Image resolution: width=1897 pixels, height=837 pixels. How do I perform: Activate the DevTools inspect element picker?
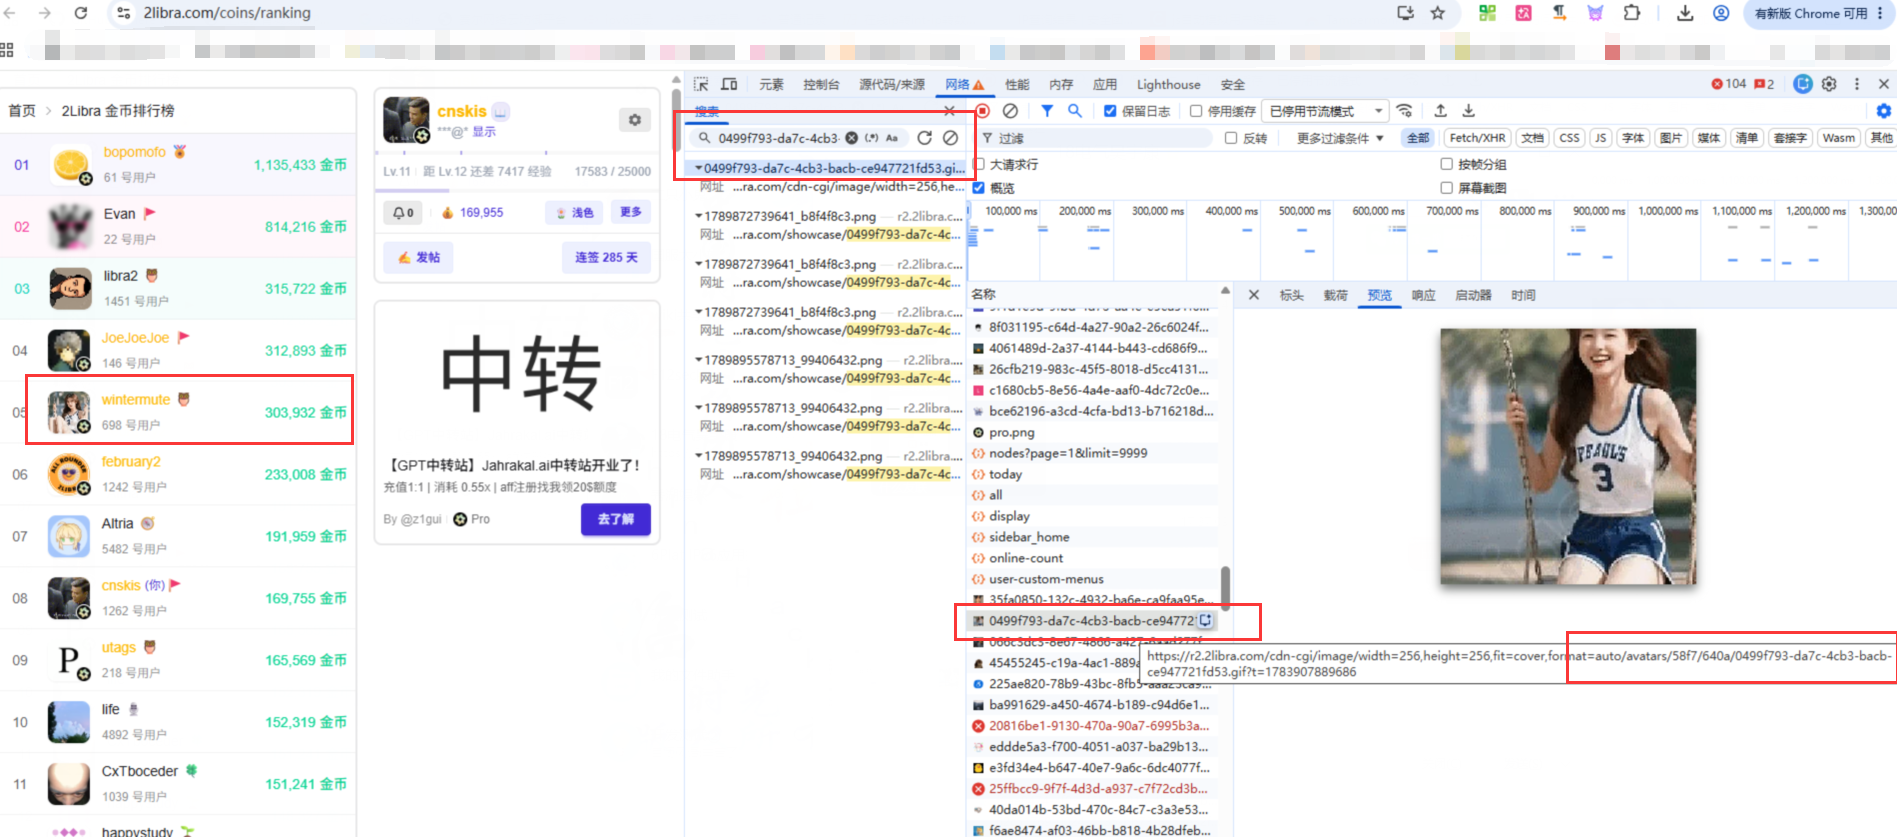click(x=701, y=84)
